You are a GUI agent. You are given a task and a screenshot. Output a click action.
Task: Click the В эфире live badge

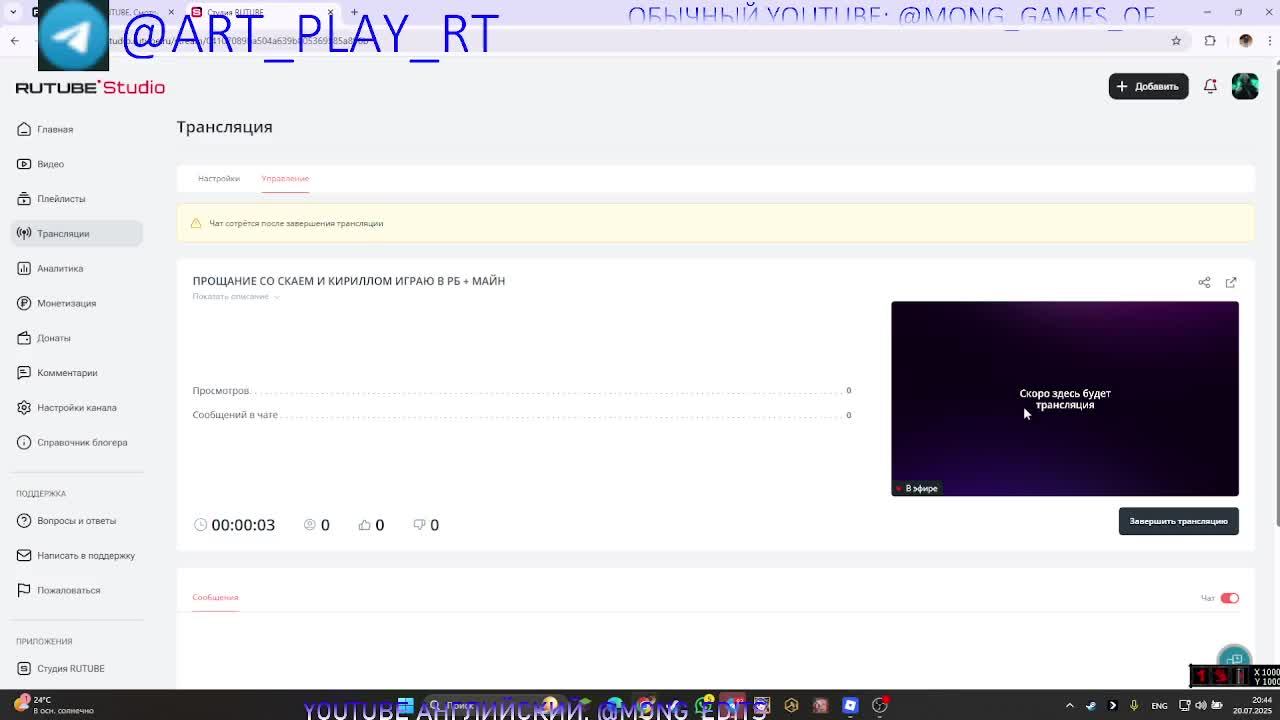(x=917, y=488)
